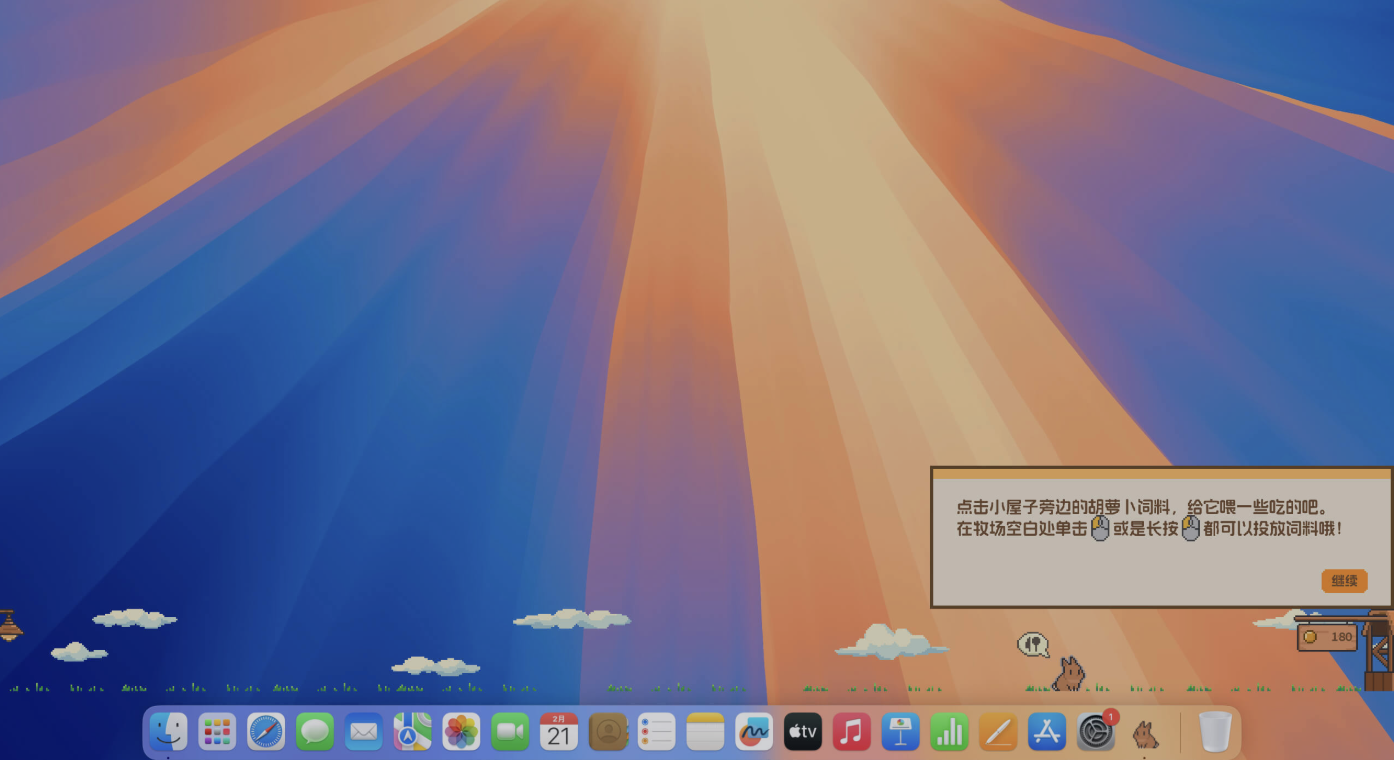This screenshot has width=1394, height=760.
Task: Click the coin sign showing 180
Action: [1327, 637]
